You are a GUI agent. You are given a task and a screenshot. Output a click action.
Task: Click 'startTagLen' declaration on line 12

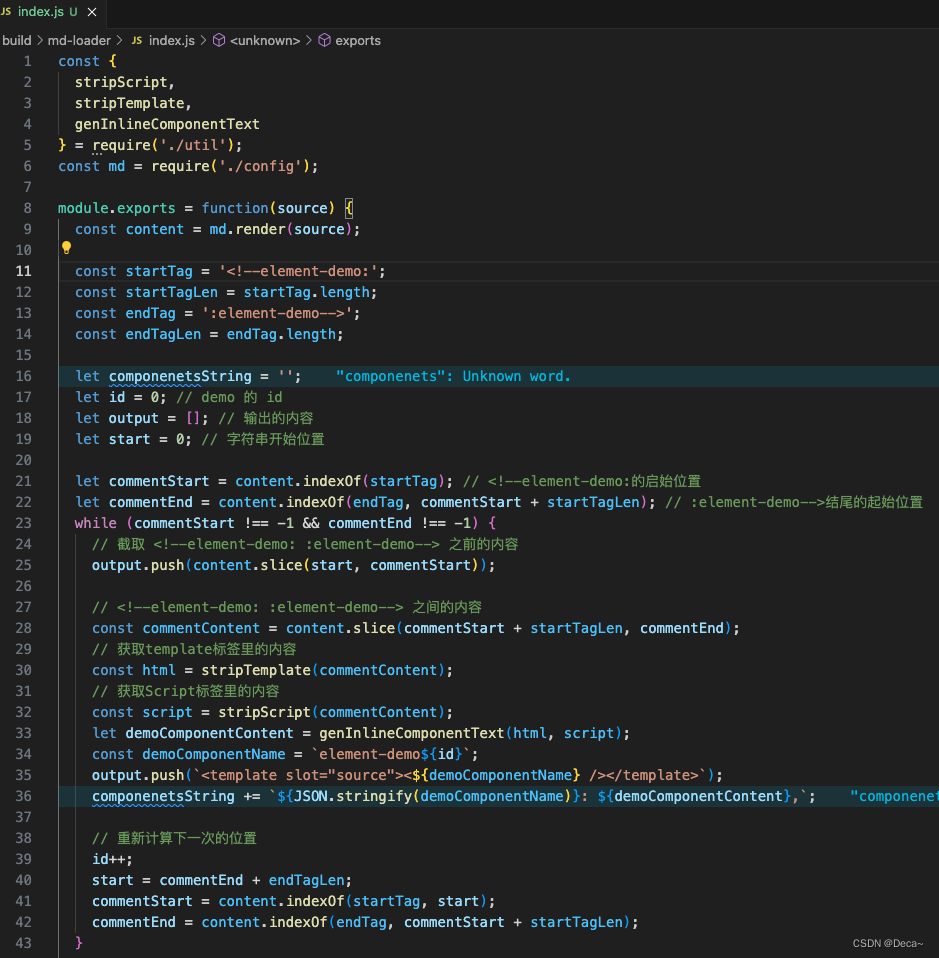coord(172,292)
